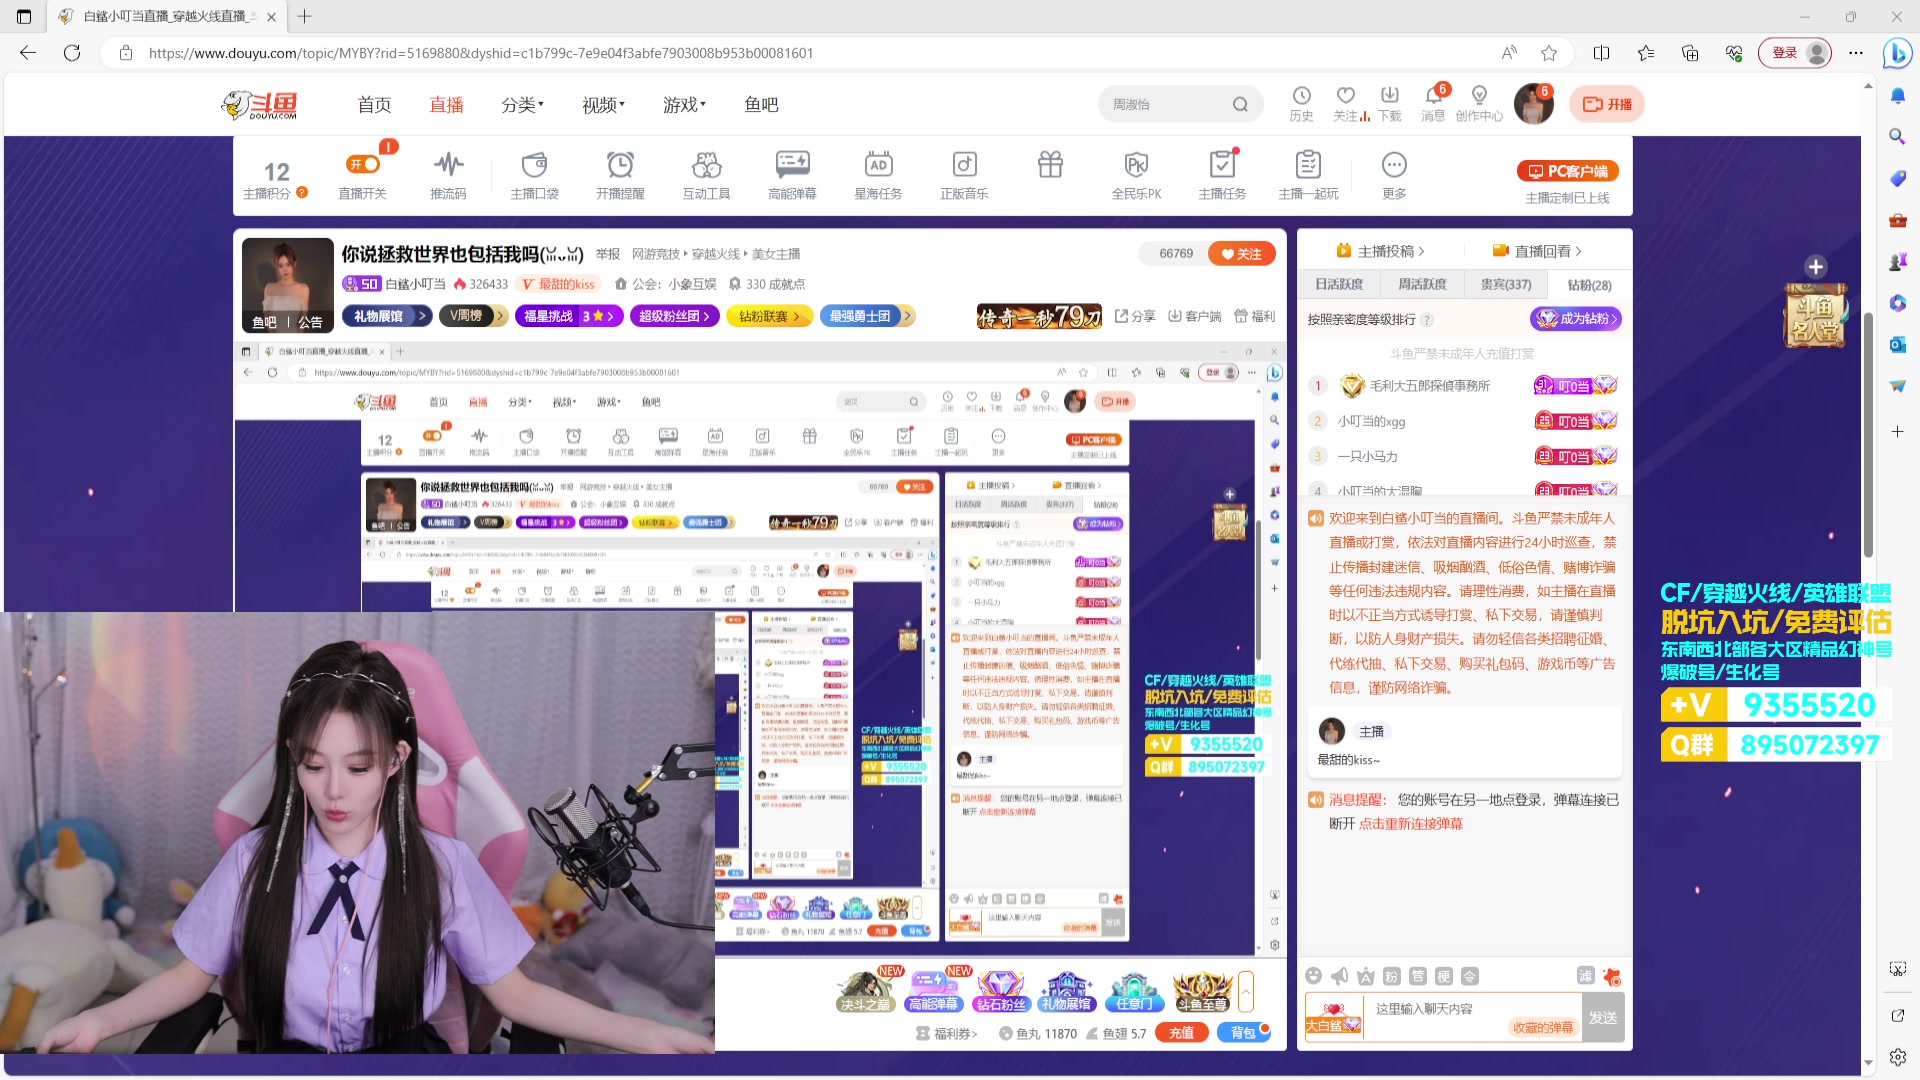This screenshot has height=1080, width=1920.
Task: Switch to the 钻粉(28) tab
Action: [1589, 285]
